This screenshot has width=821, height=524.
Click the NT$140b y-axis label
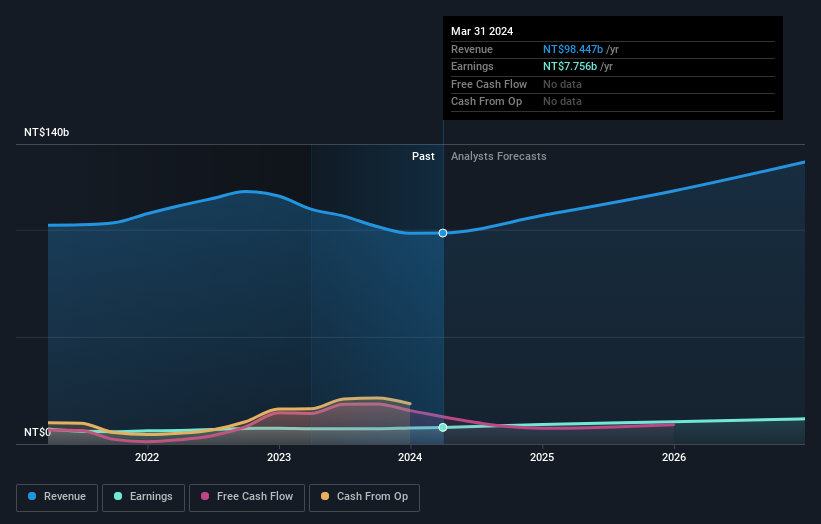point(47,132)
